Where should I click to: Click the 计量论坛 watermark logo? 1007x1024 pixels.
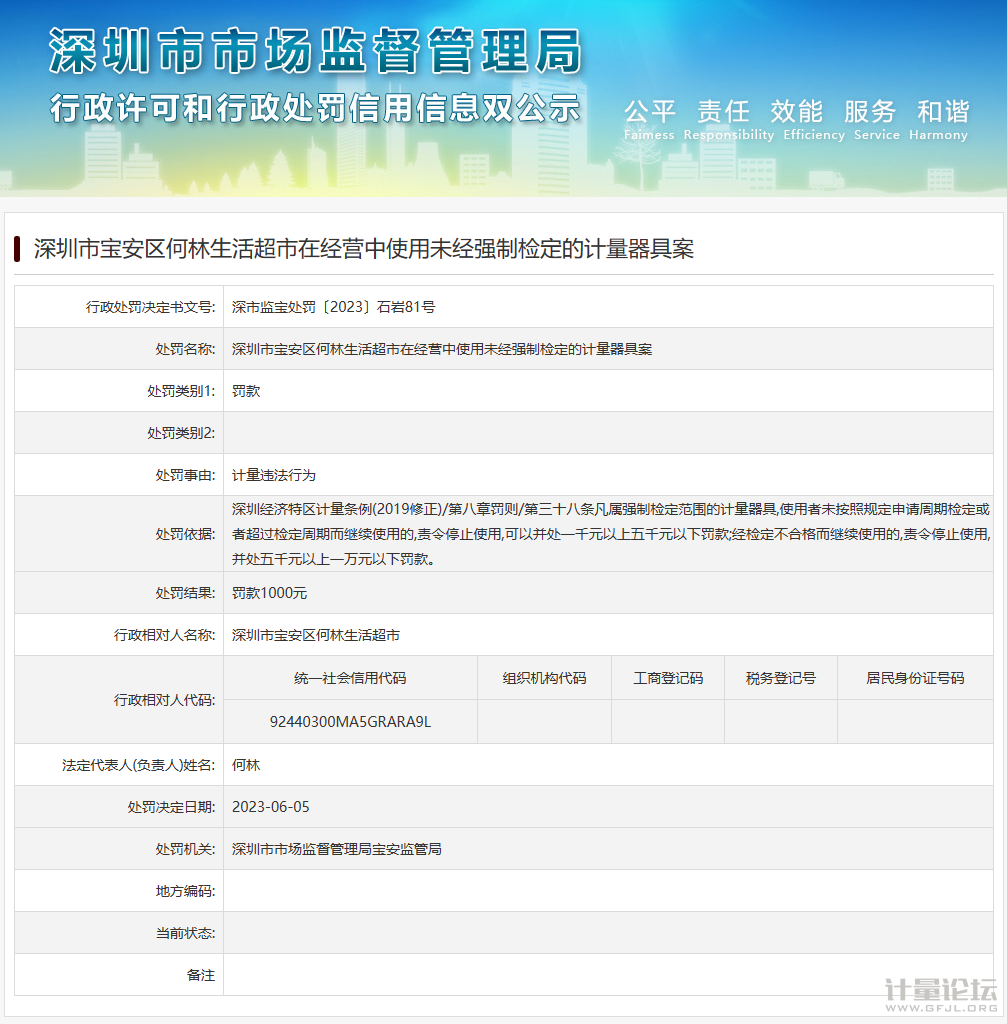click(x=941, y=991)
